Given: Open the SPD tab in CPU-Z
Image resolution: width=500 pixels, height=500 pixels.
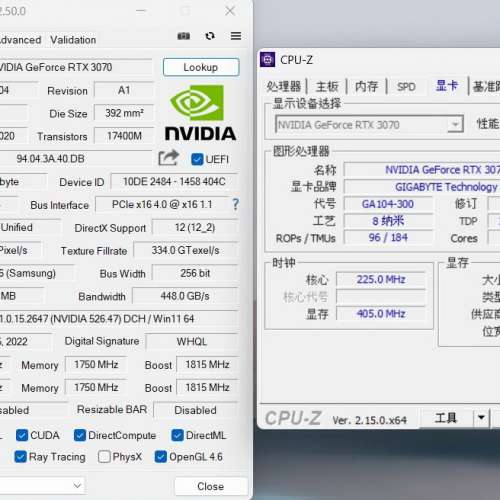Looking at the screenshot, I should 406,87.
